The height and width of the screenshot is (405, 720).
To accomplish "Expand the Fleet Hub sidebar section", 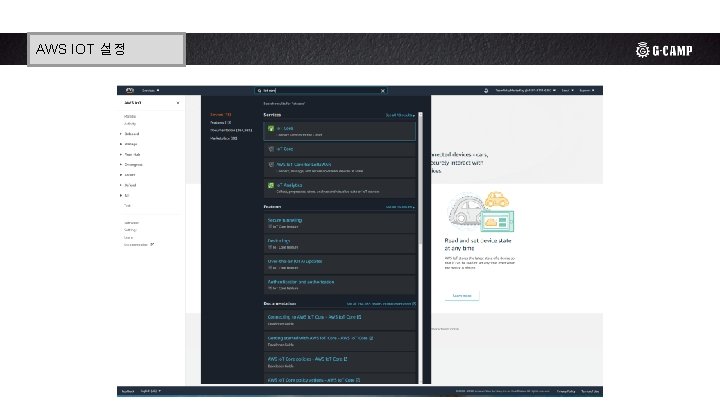I will click(130, 154).
